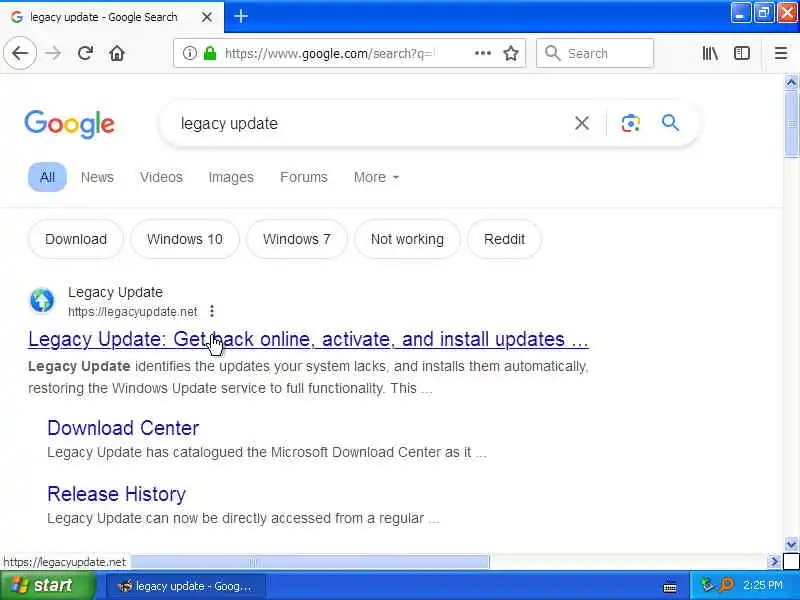Clear the Google search query

[582, 123]
